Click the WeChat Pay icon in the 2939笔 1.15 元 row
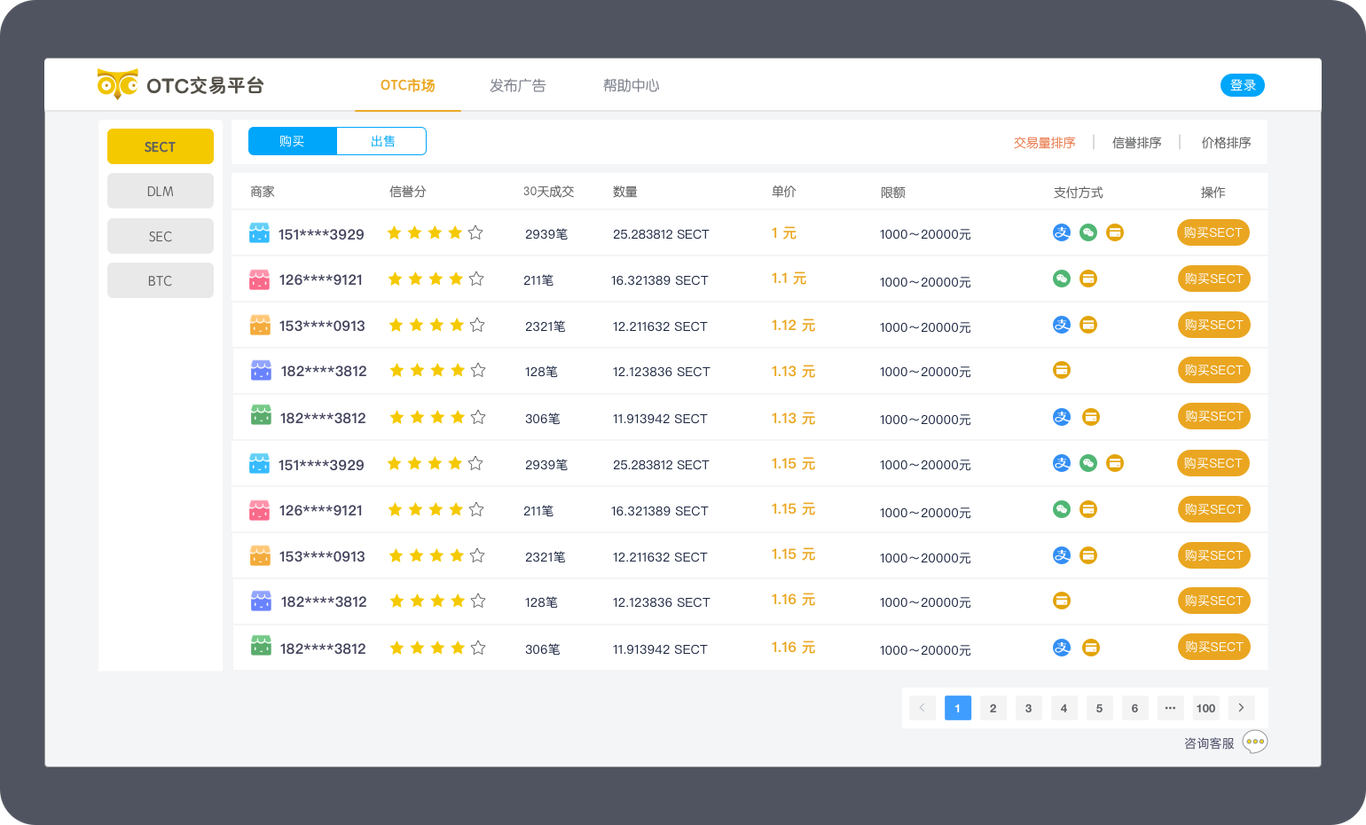Image resolution: width=1366 pixels, height=825 pixels. coord(1088,463)
